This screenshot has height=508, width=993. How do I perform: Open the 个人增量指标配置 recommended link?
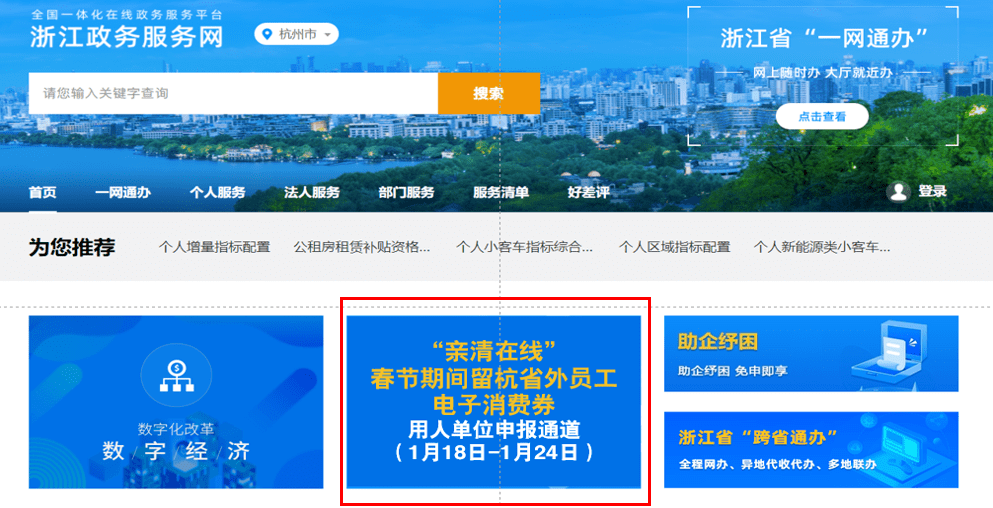point(214,247)
